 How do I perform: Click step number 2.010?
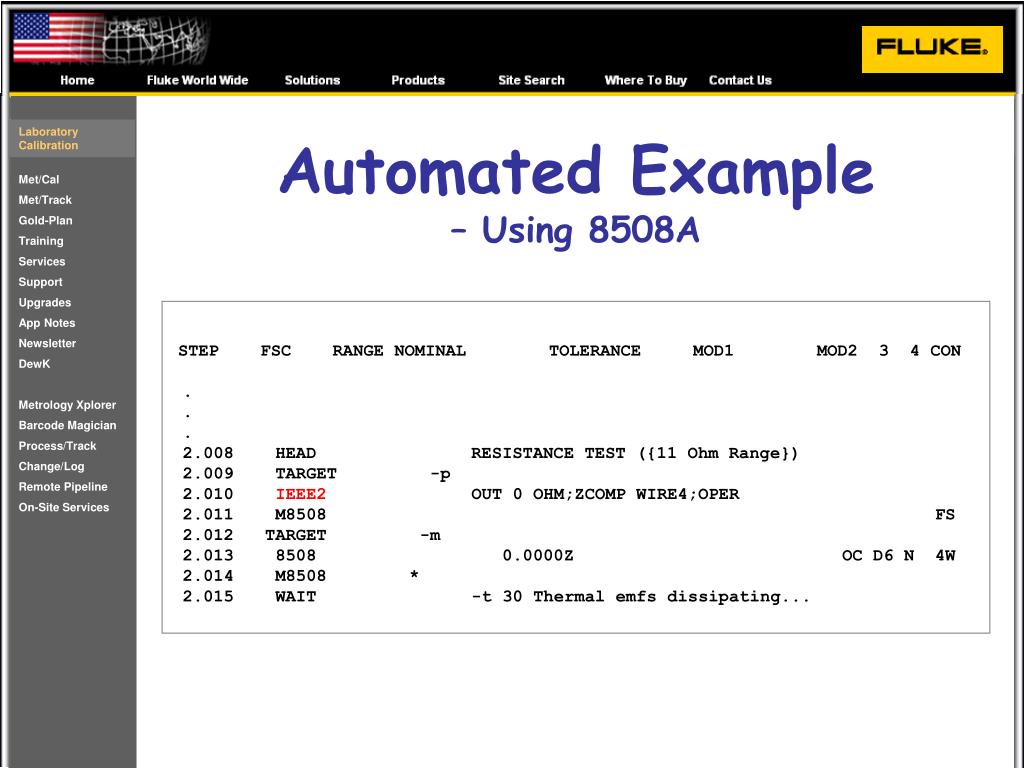coord(208,494)
